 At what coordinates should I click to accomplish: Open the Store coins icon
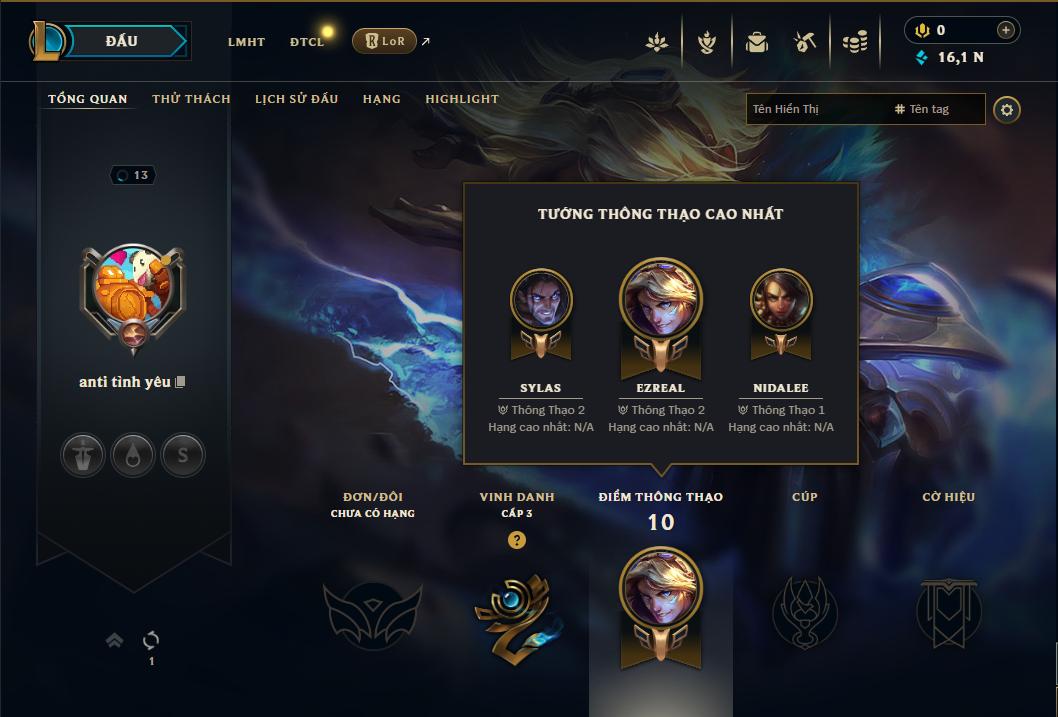(x=855, y=42)
